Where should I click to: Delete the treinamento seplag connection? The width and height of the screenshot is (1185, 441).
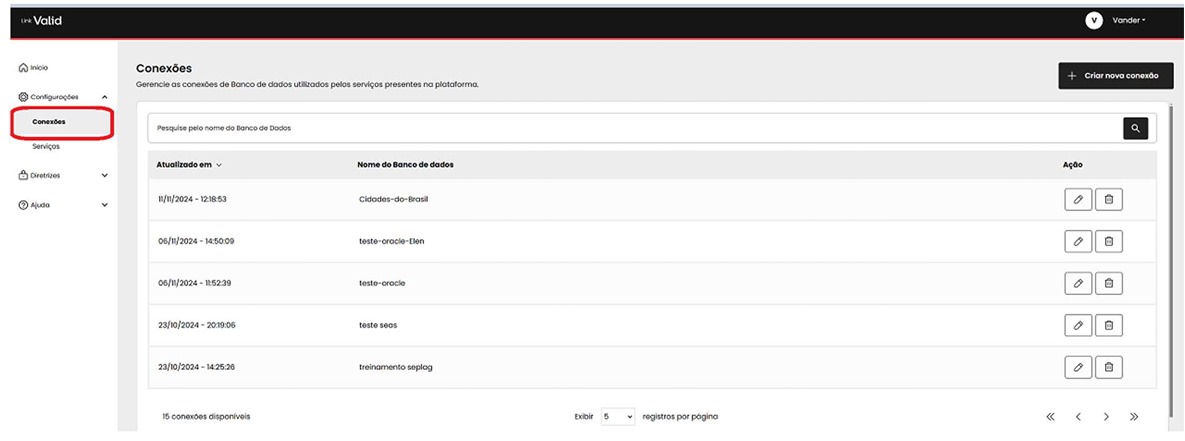(1108, 367)
